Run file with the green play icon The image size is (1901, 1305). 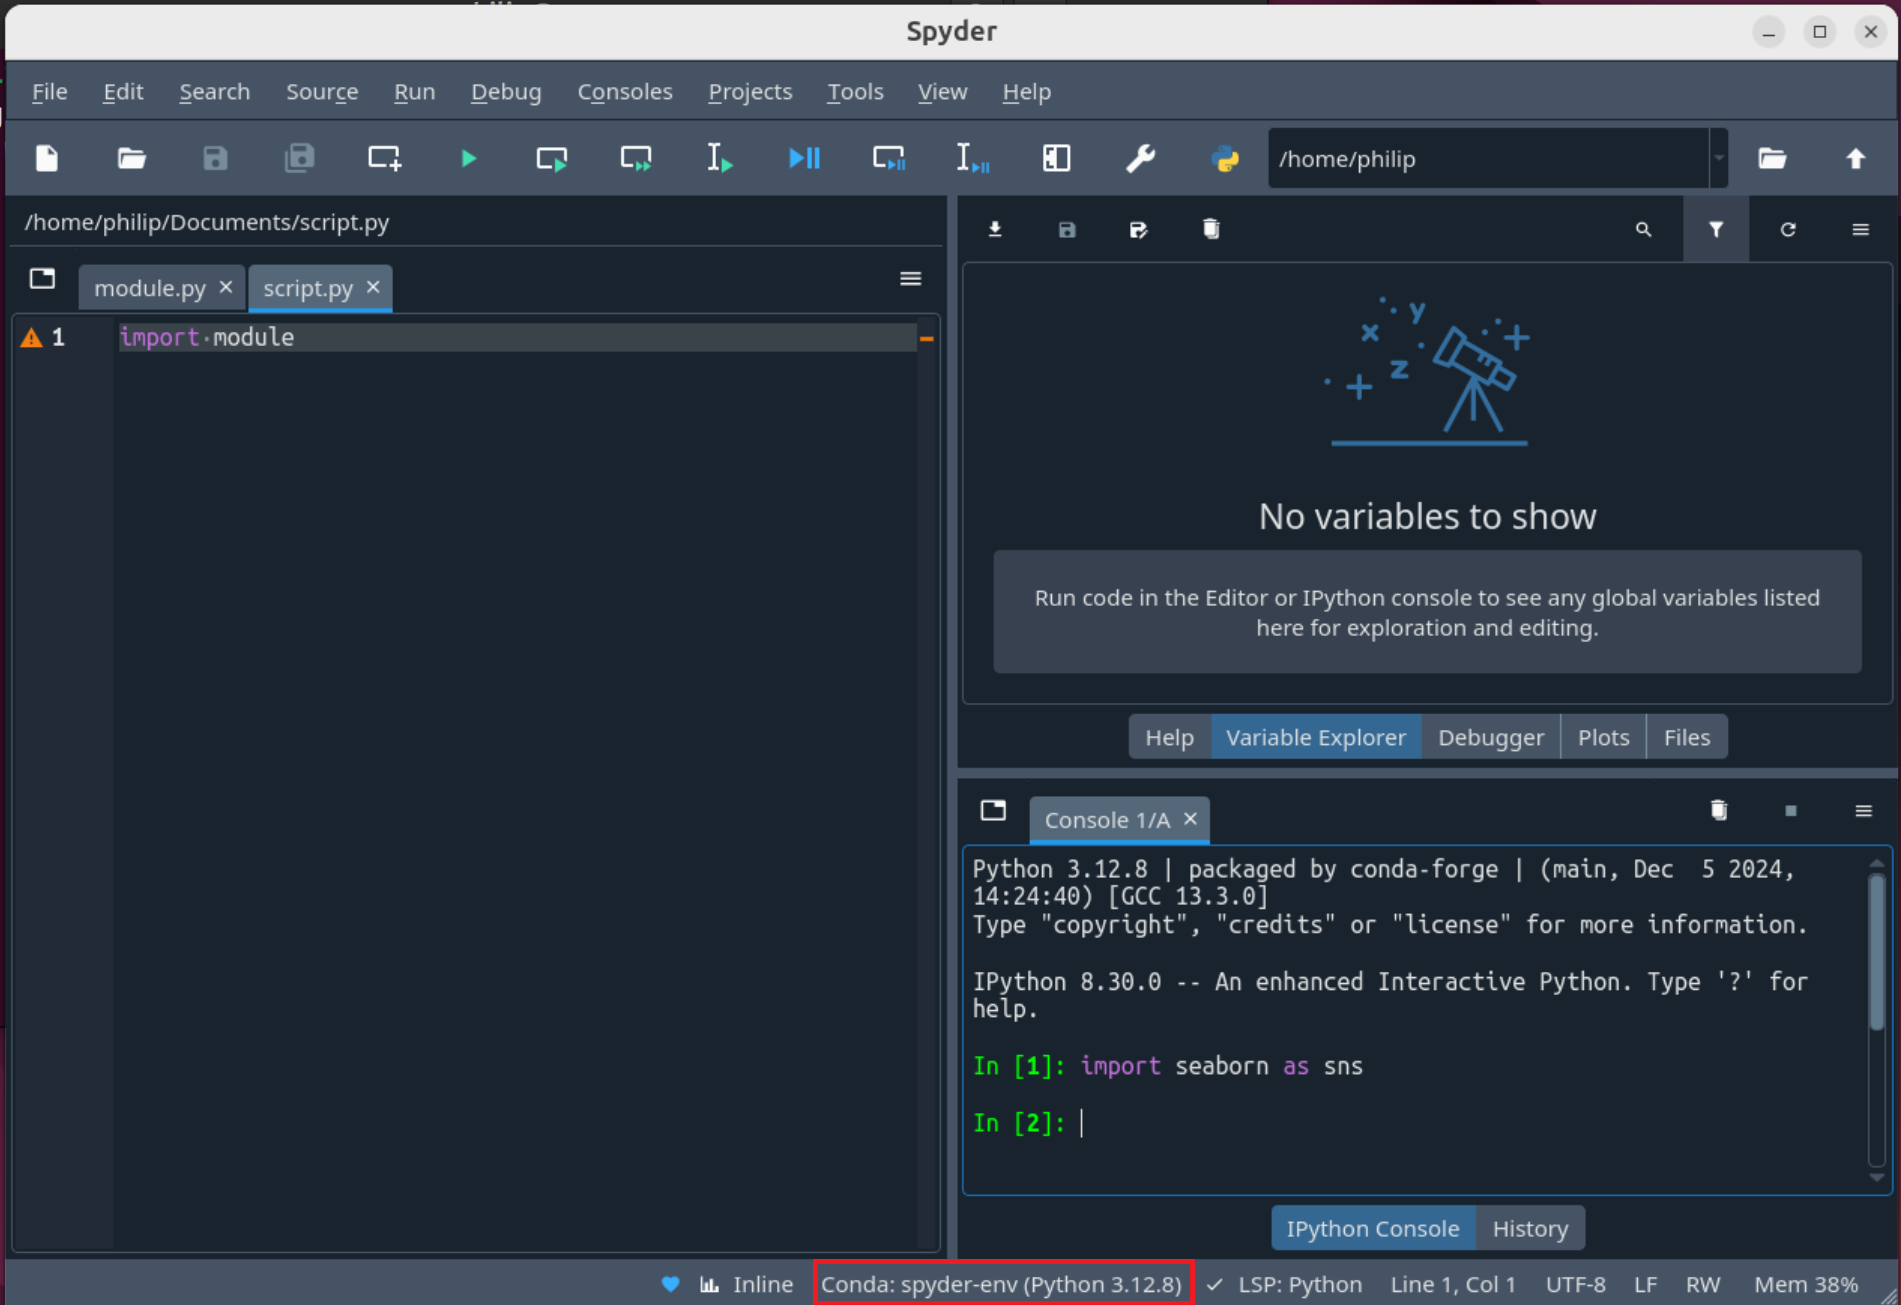coord(468,158)
